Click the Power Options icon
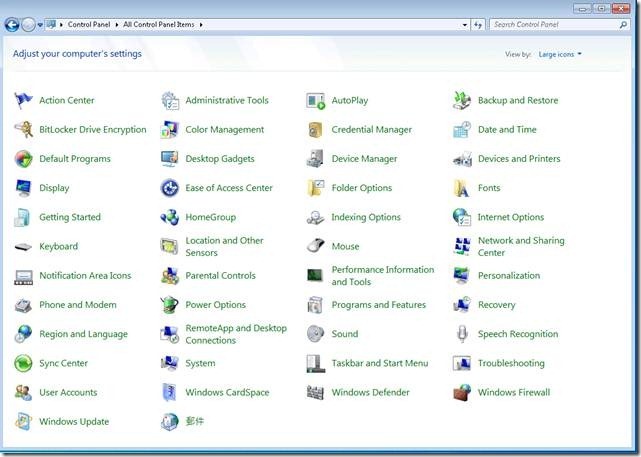Screen dimensions: 641x457 [x=170, y=305]
